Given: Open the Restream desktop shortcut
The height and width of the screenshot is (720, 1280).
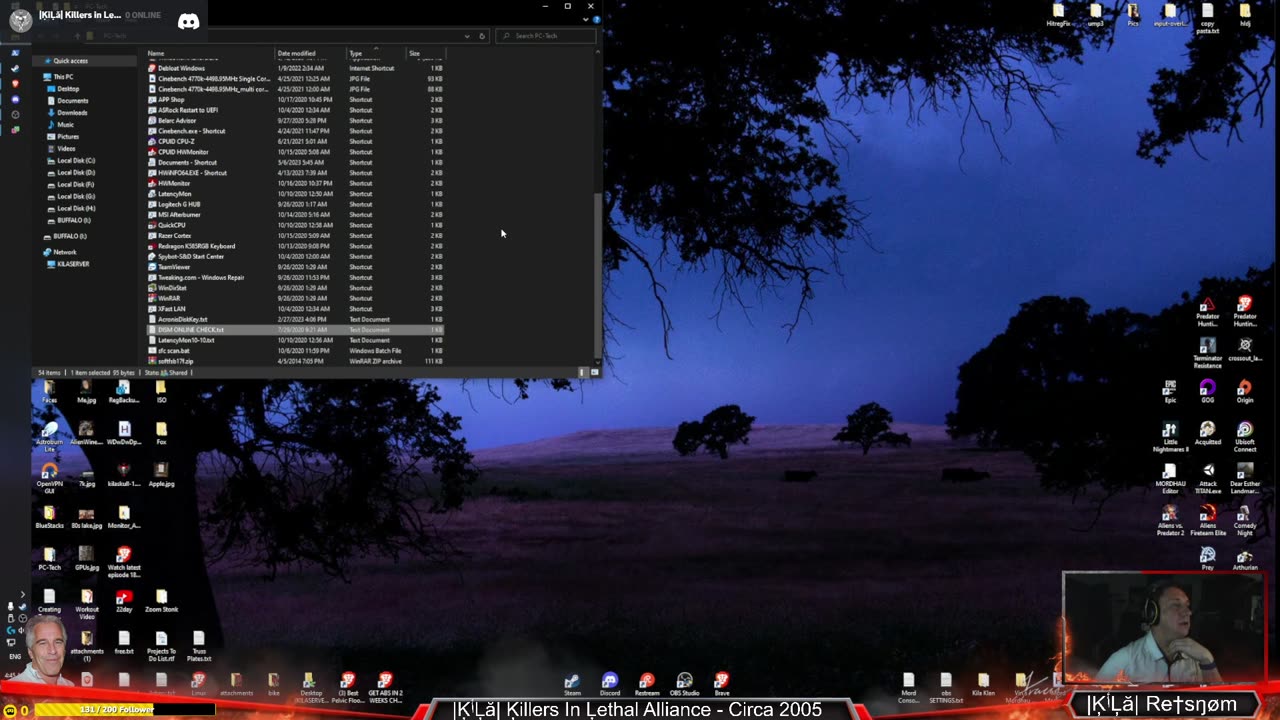Looking at the screenshot, I should click(x=647, y=684).
